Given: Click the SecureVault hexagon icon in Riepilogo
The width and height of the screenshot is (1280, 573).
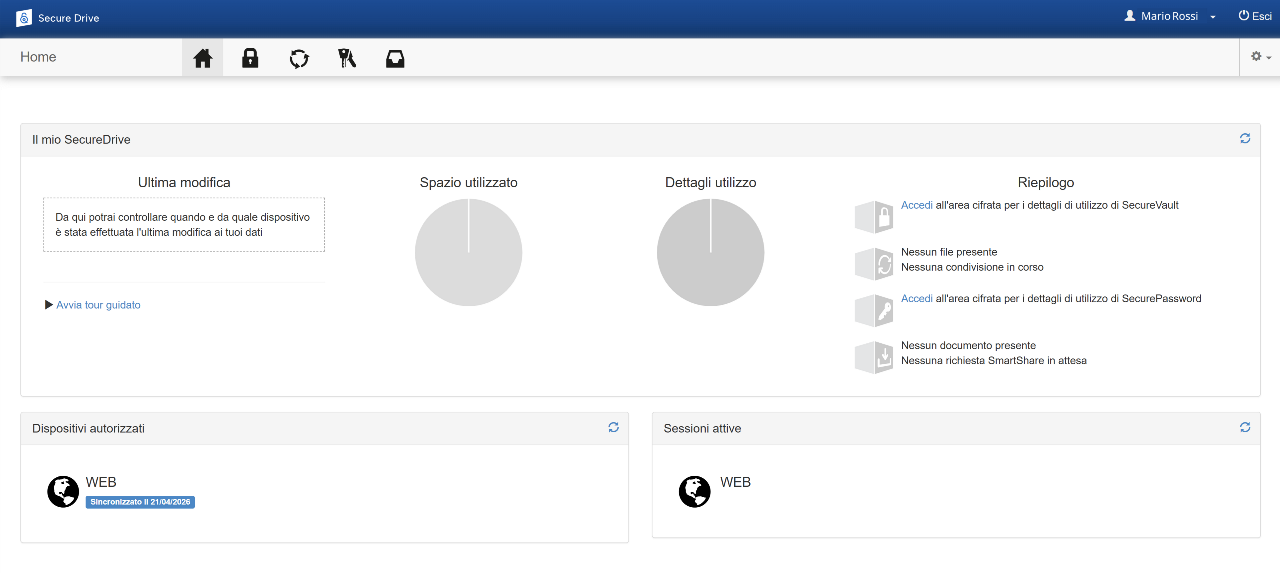Looking at the screenshot, I should [874, 217].
